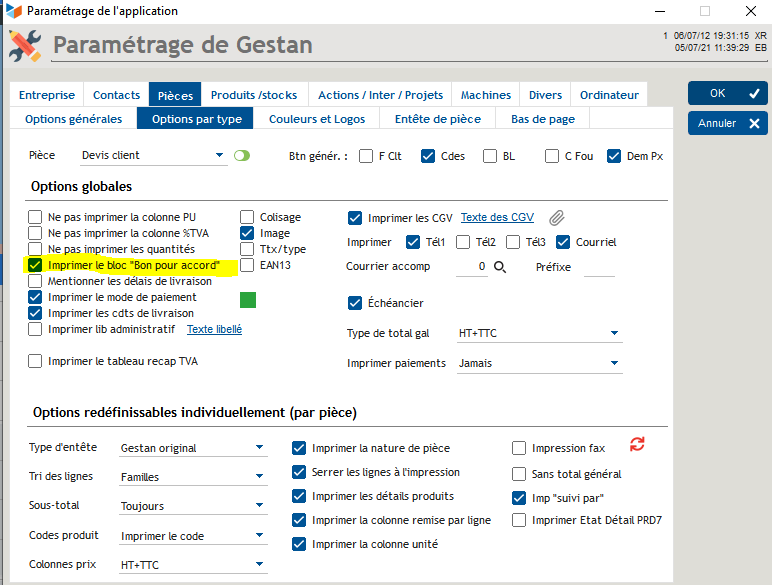Open the Couleurs et Logos tab
The height and width of the screenshot is (585, 772).
point(316,119)
